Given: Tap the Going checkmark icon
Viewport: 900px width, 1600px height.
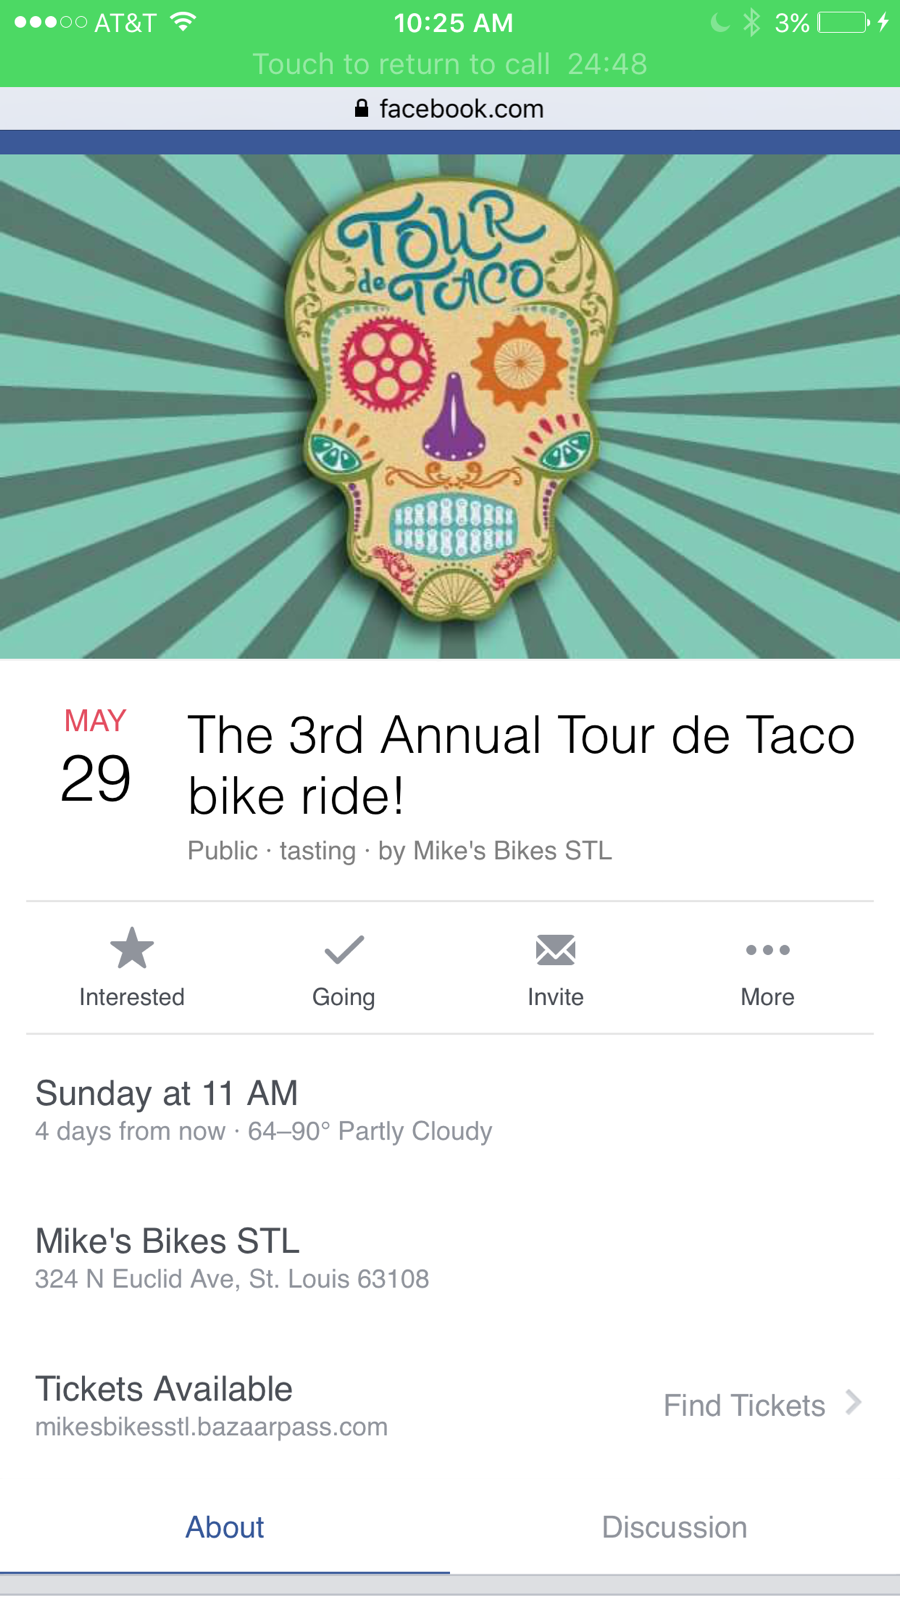Looking at the screenshot, I should (x=344, y=949).
